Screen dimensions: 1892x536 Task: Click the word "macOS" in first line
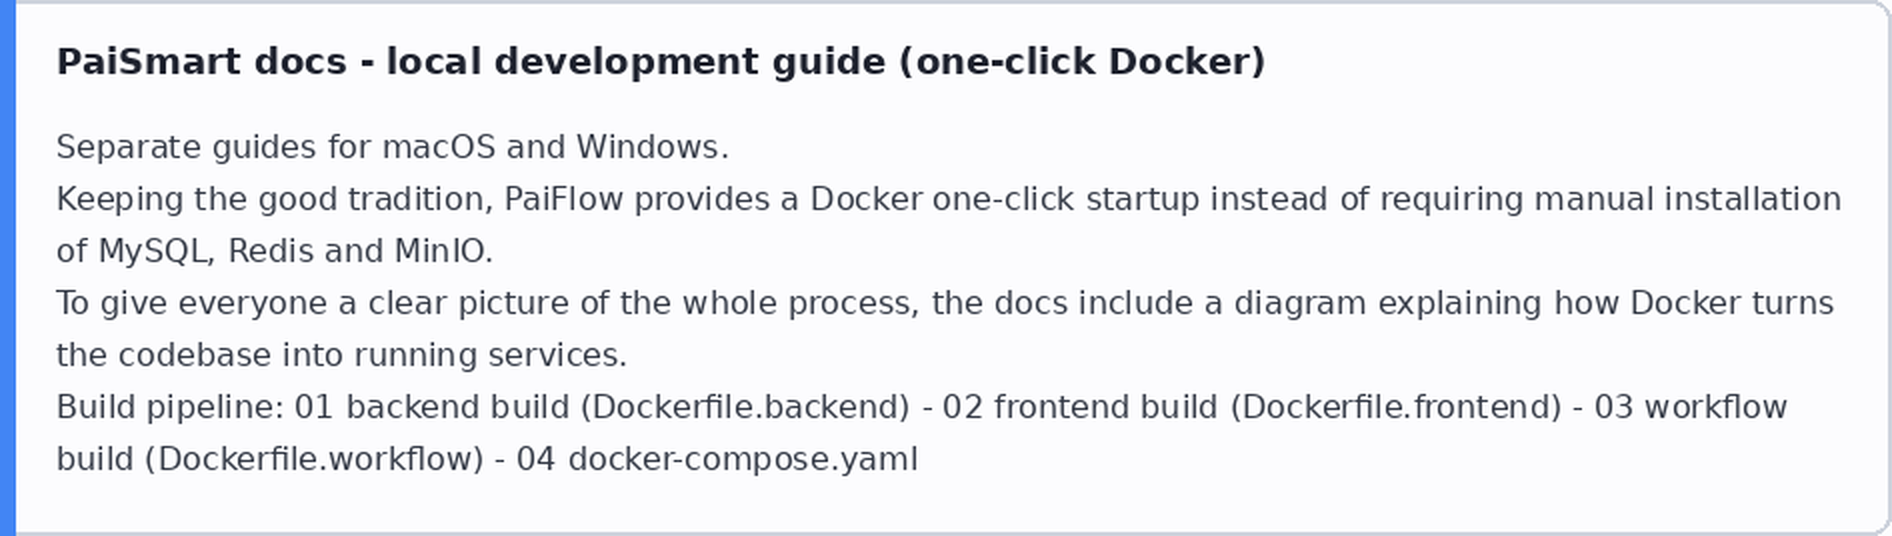439,147
